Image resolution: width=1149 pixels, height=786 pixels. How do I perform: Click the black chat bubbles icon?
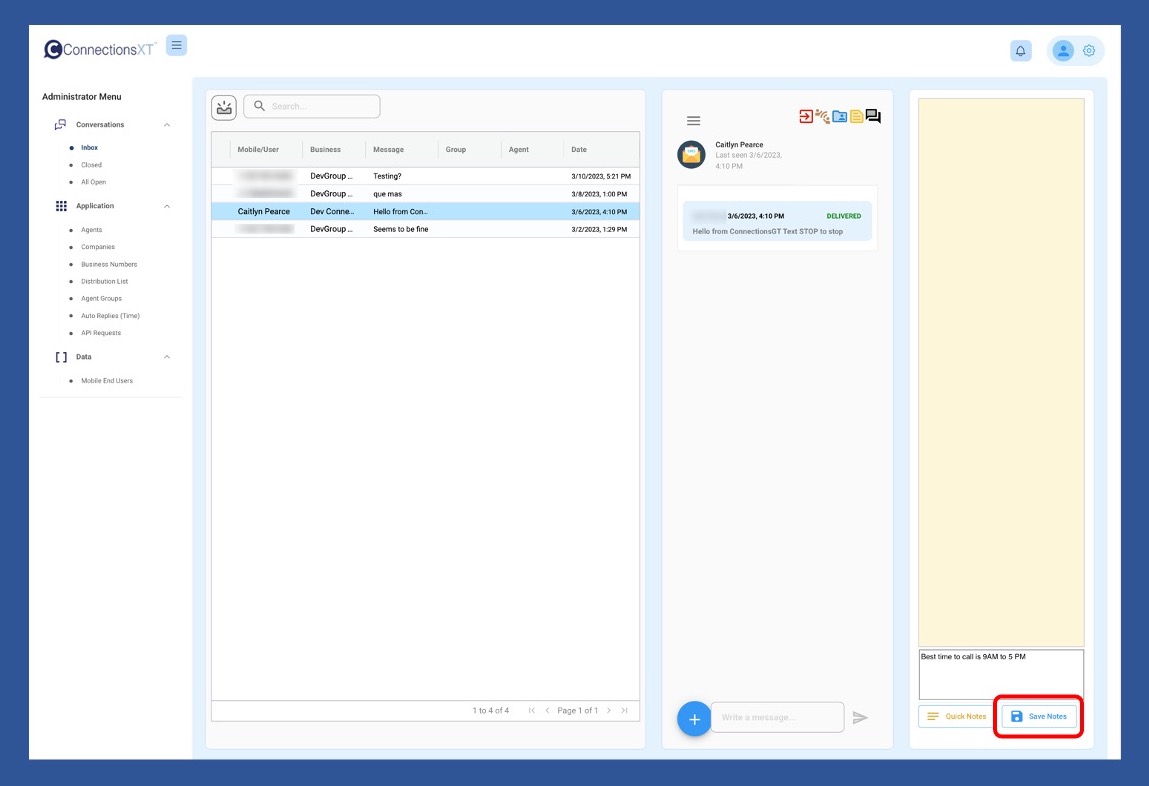coord(873,116)
